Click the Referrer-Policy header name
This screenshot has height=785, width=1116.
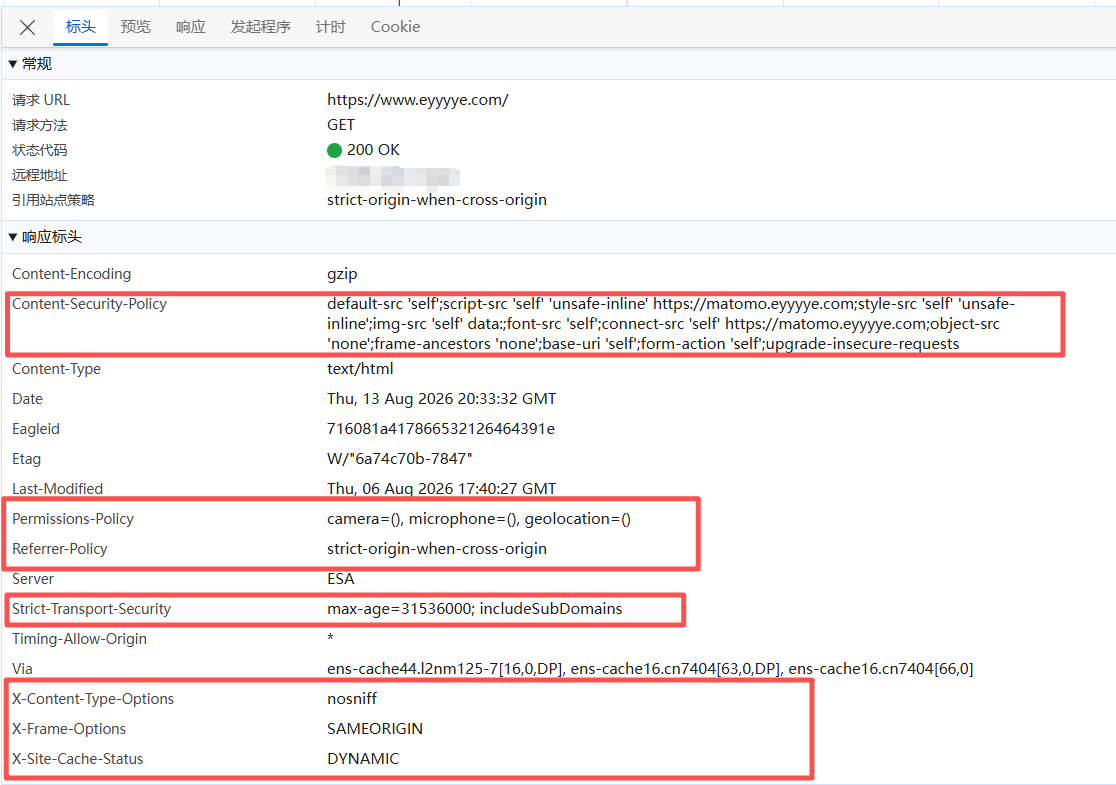point(60,549)
